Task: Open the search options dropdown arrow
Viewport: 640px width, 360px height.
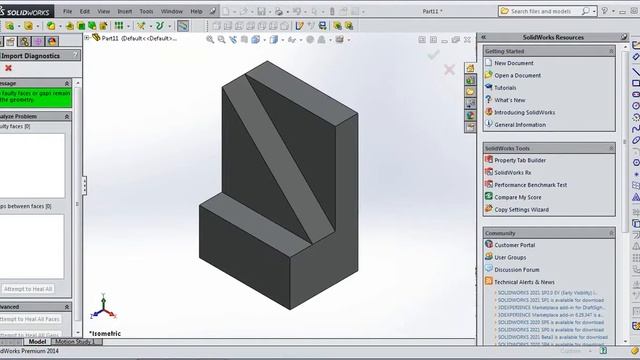Action: pyautogui.click(x=594, y=11)
